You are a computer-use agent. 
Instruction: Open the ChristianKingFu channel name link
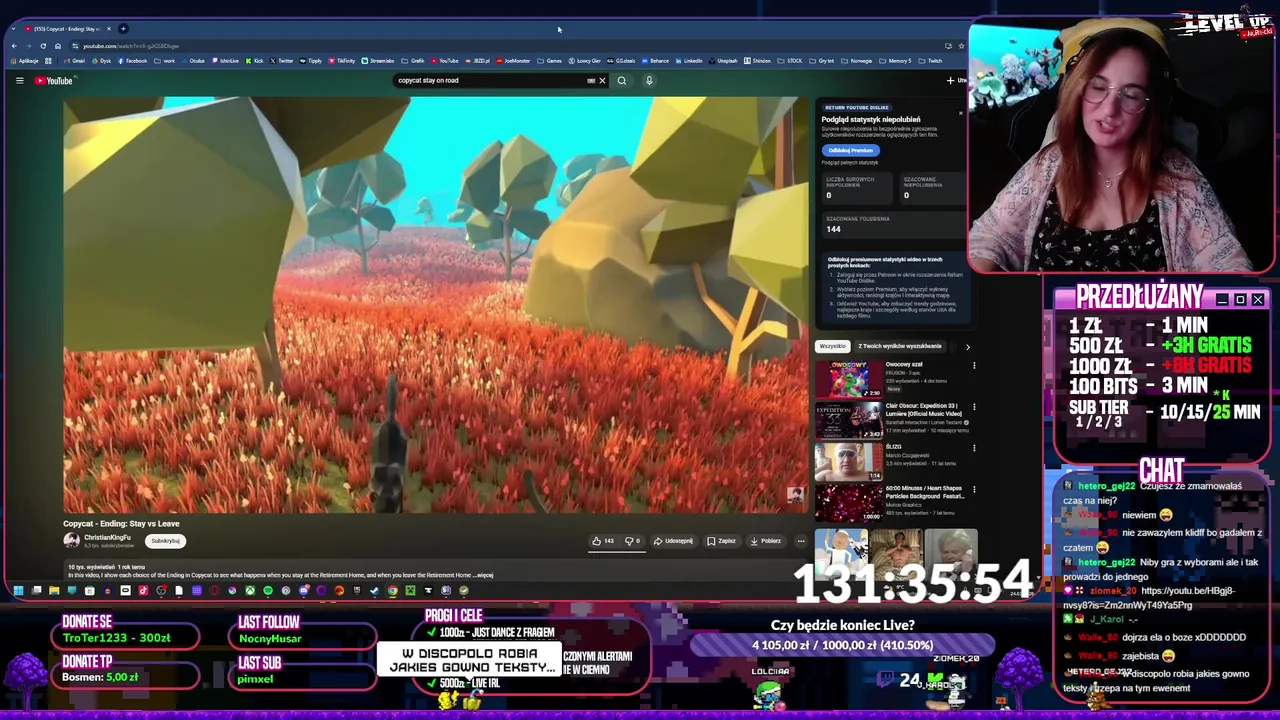point(107,538)
